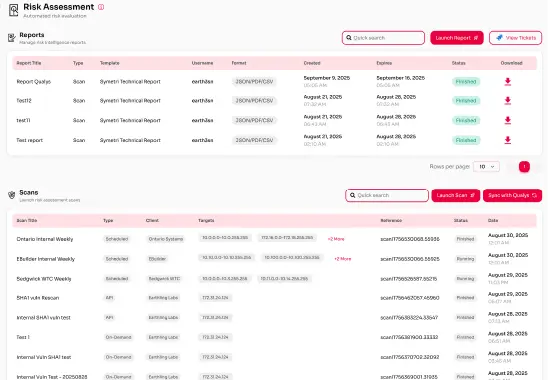Focus the Reports Quick search field
This screenshot has width=548, height=380.
[x=383, y=38]
